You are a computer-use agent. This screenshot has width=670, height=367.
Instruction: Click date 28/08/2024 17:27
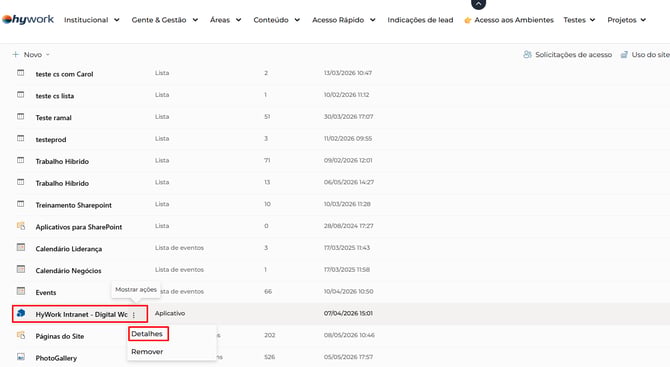[348, 226]
